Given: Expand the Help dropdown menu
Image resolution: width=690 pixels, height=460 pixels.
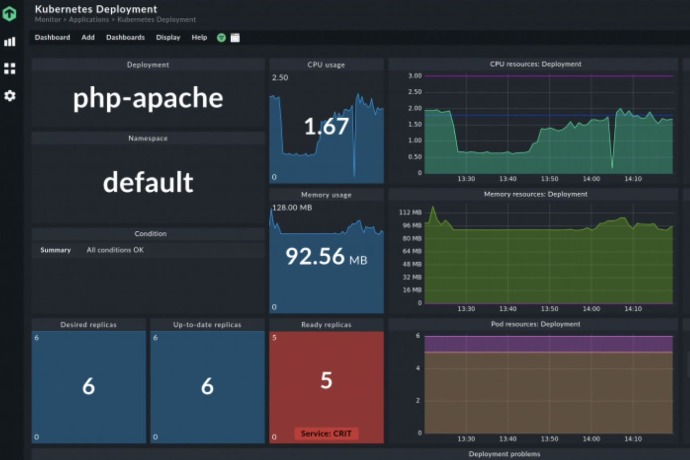Looking at the screenshot, I should (199, 37).
